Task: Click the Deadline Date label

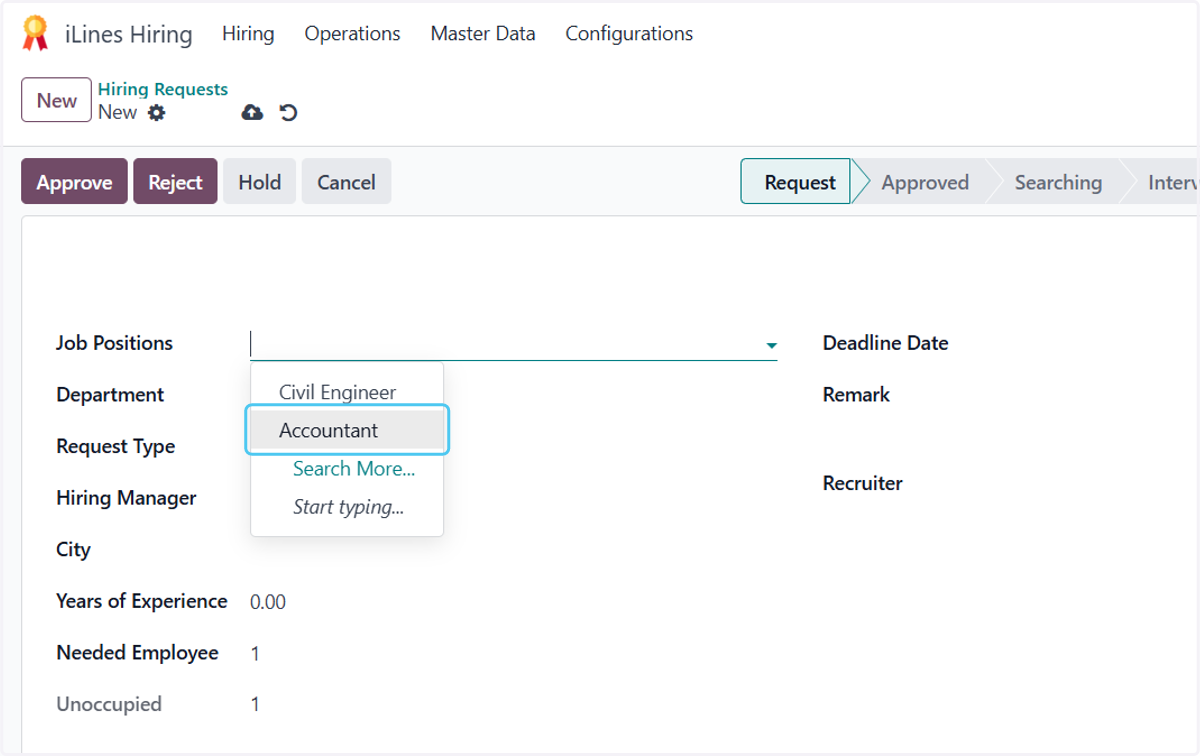Action: tap(885, 343)
